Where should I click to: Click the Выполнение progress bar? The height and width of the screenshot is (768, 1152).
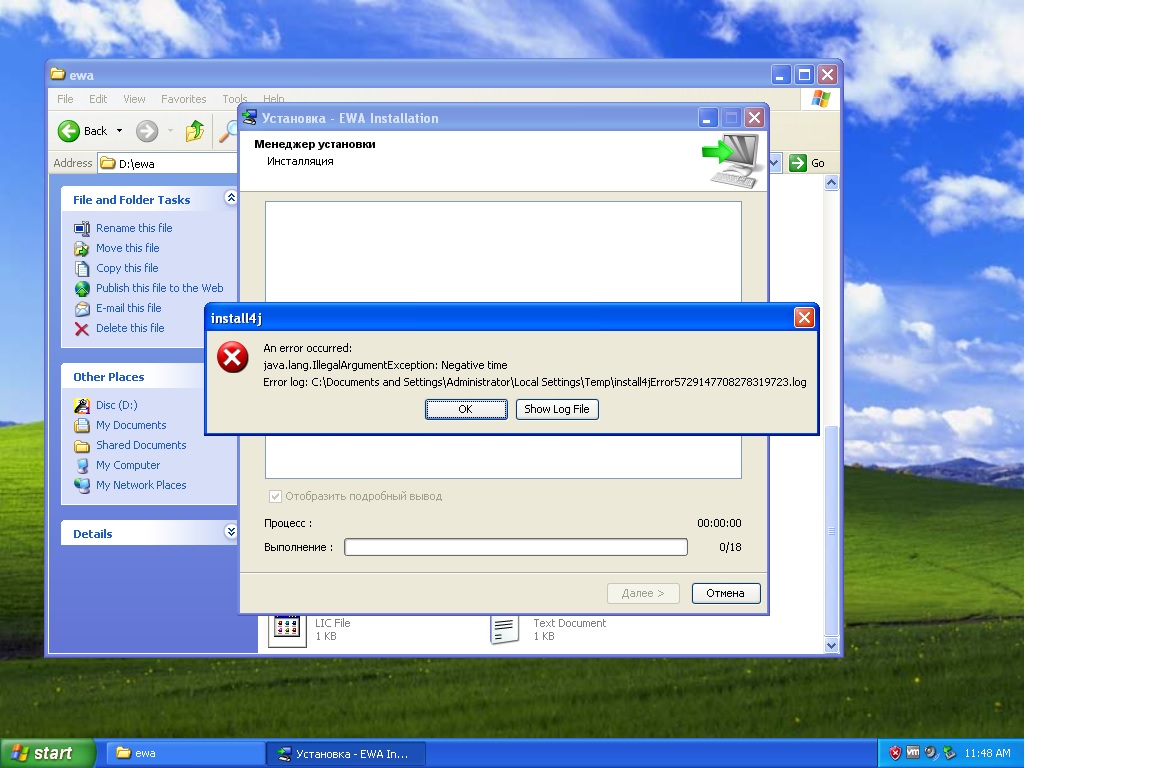pyautogui.click(x=516, y=547)
